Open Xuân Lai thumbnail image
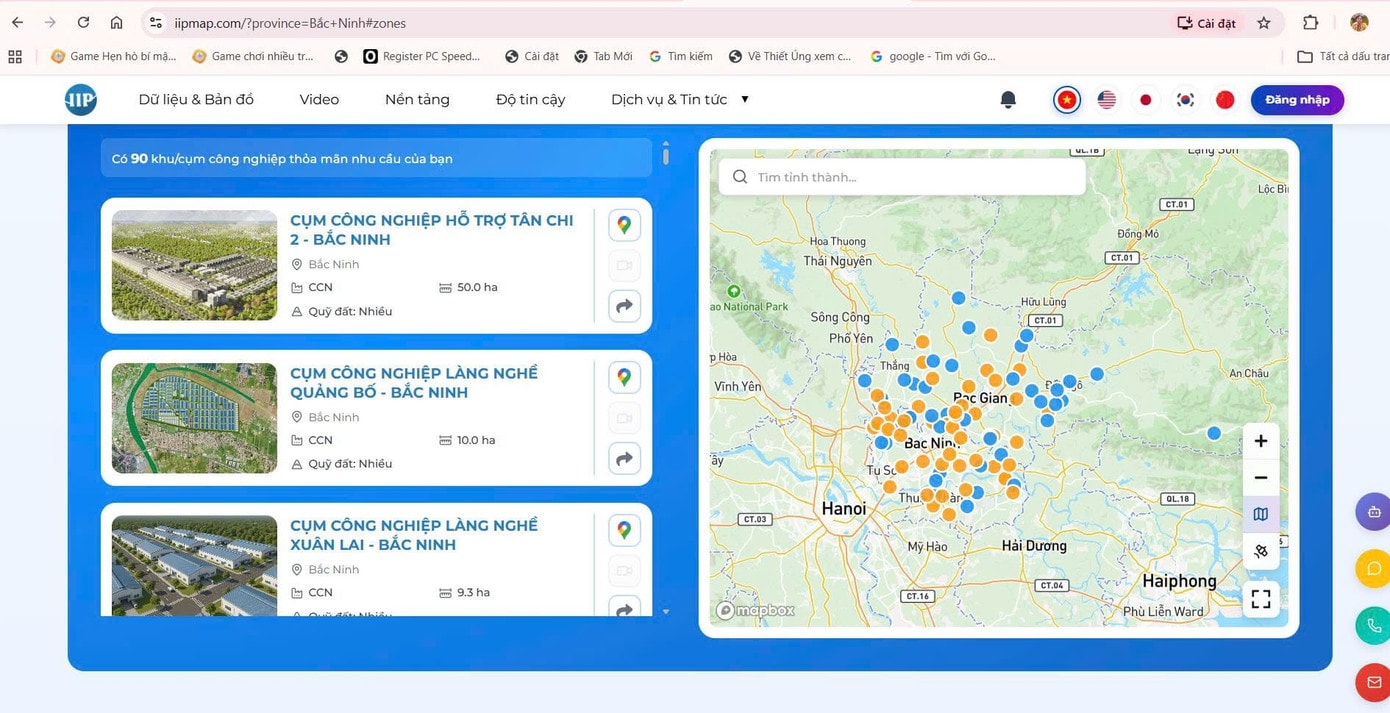Viewport: 1390px width, 713px height. point(194,565)
